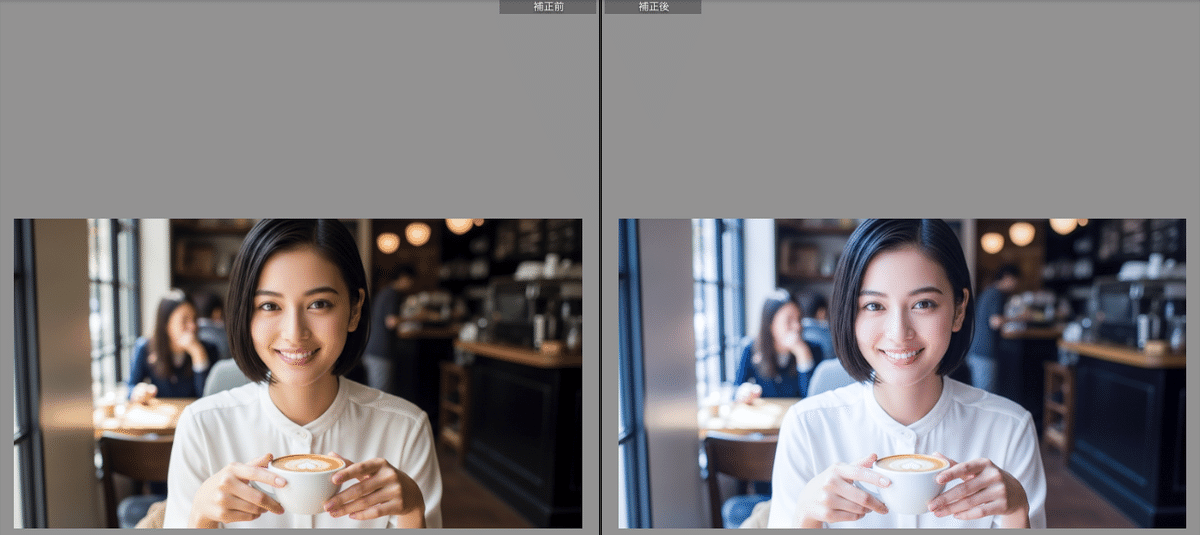1200x535 pixels.
Task: Click the hanging lamp lights in After photo
Action: 1021,234
